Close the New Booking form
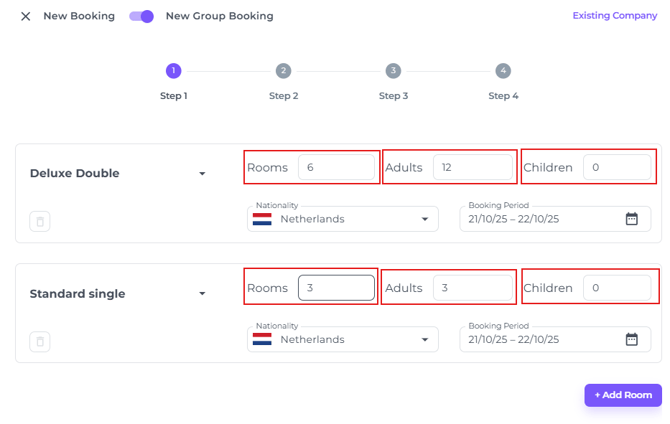Screen dimensions: 670x424 tap(25, 16)
